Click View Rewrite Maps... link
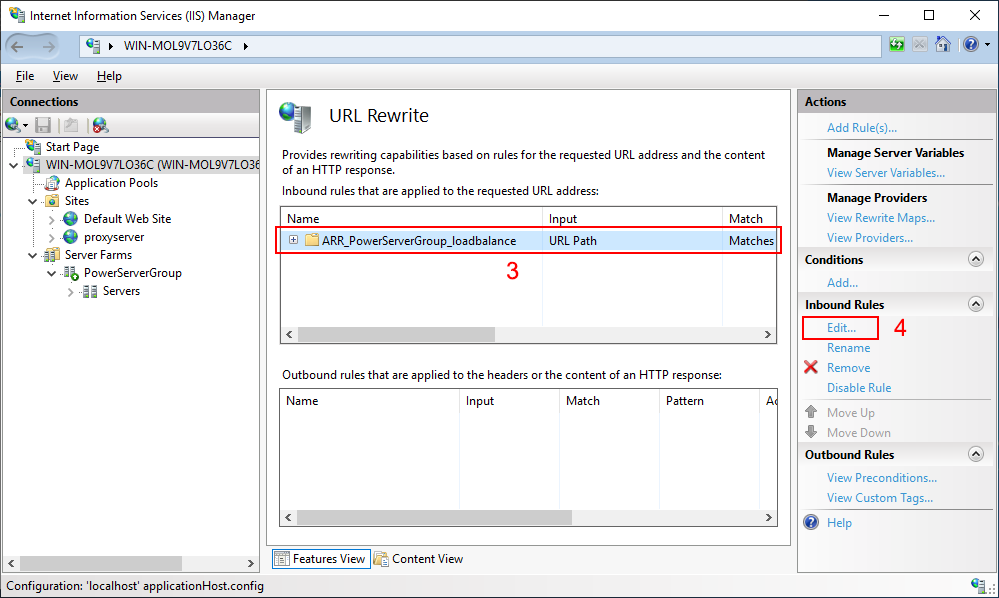Viewport: 999px width, 598px height. [880, 218]
